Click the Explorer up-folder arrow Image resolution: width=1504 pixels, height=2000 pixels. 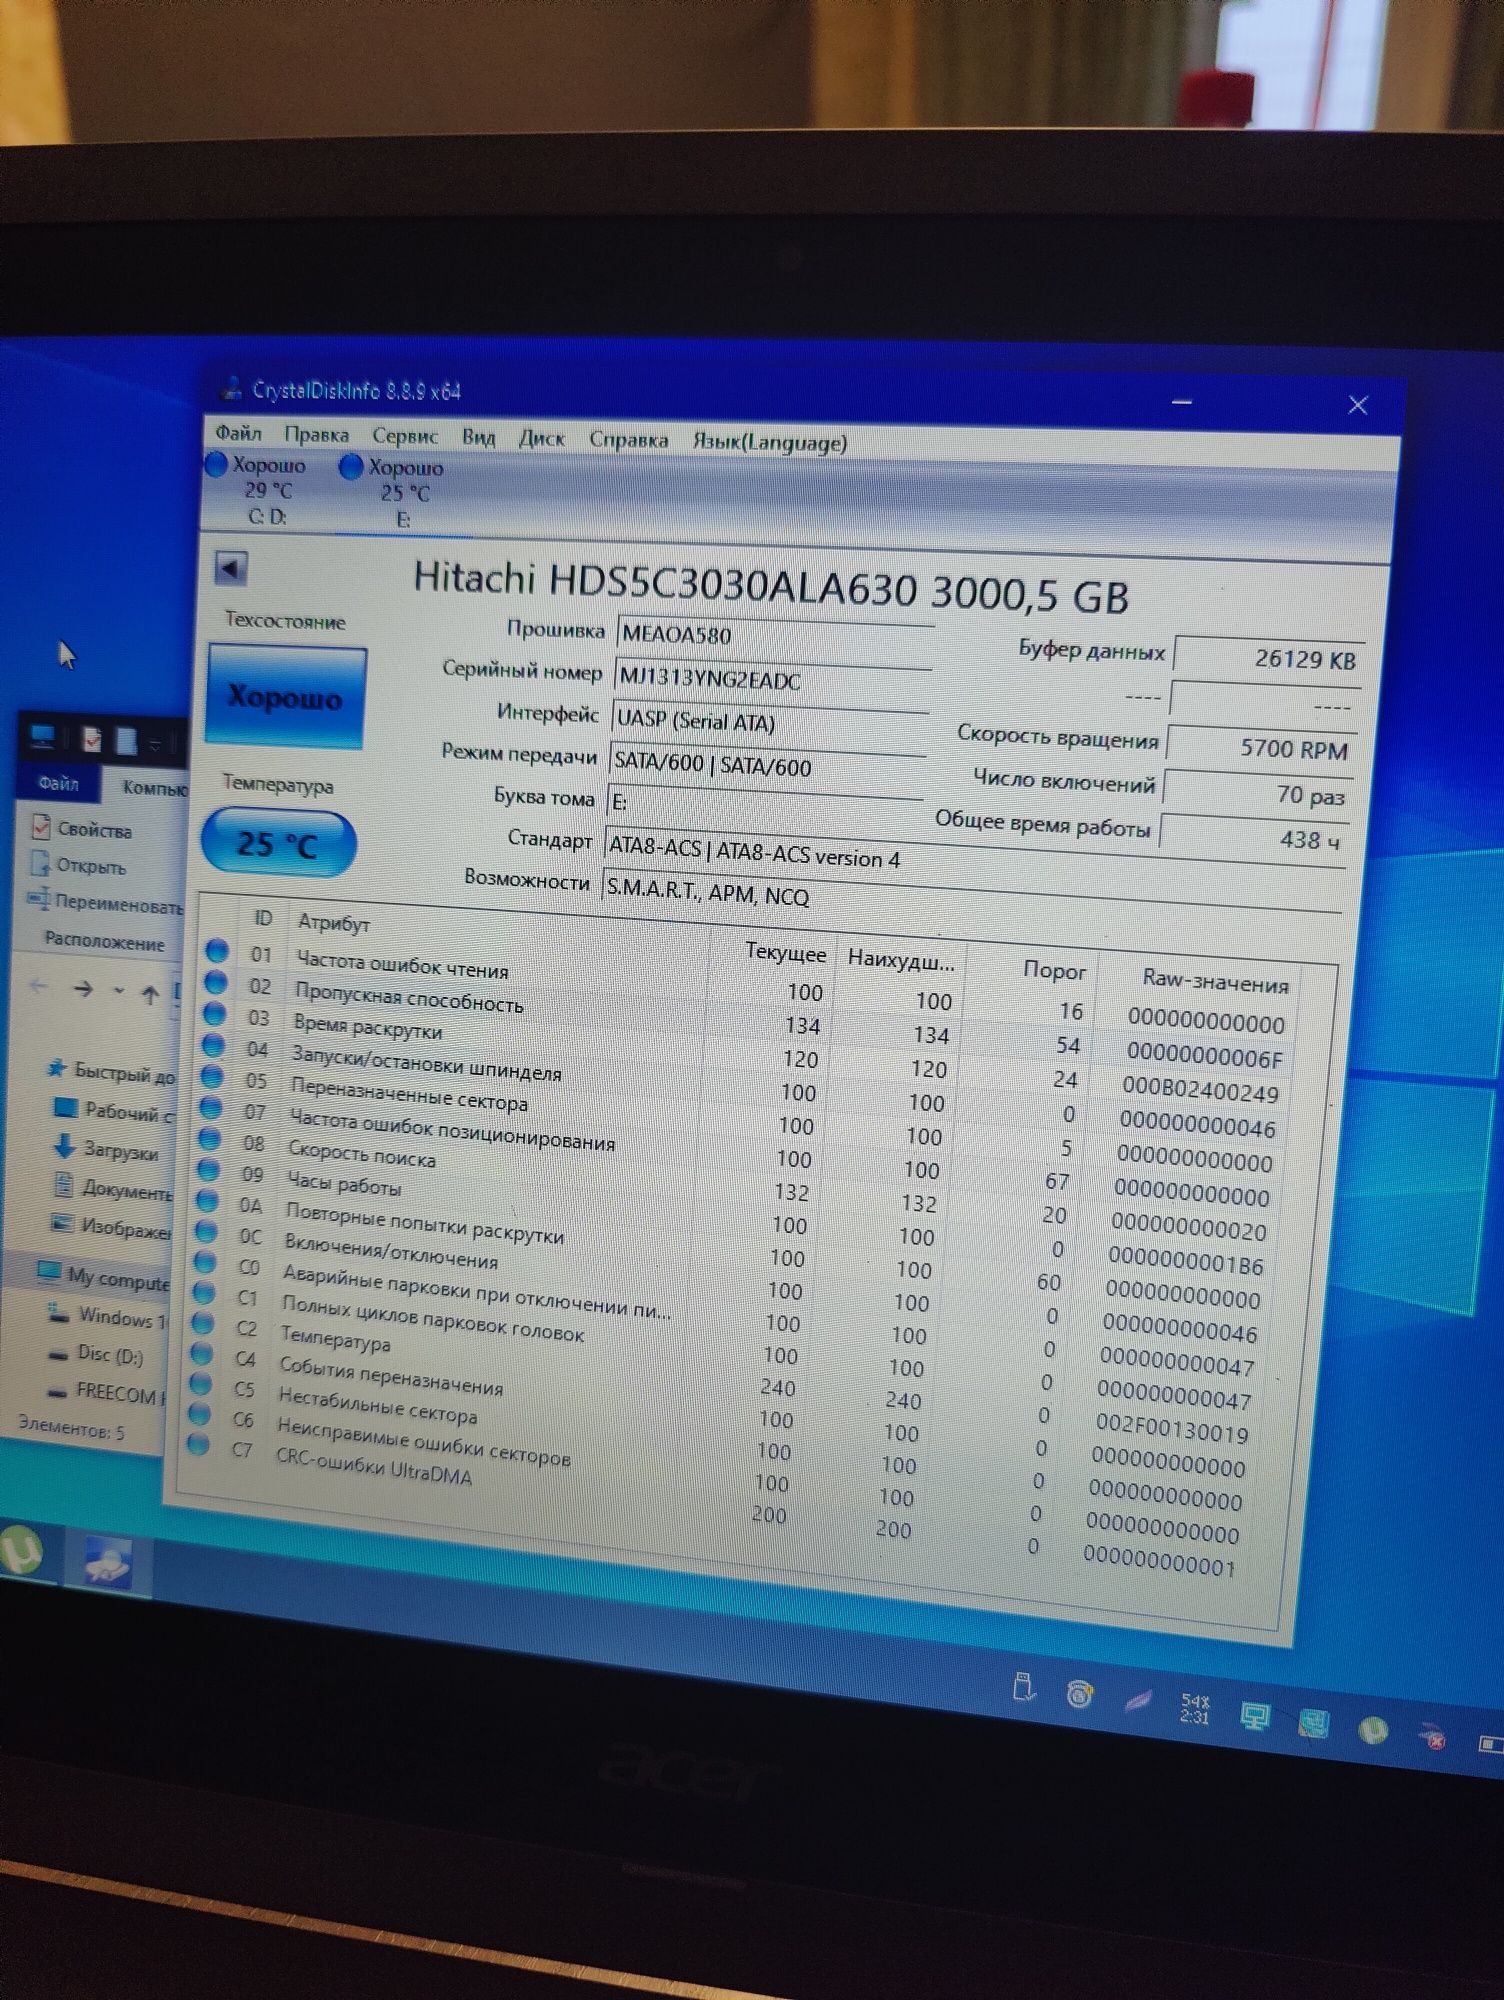[150, 994]
